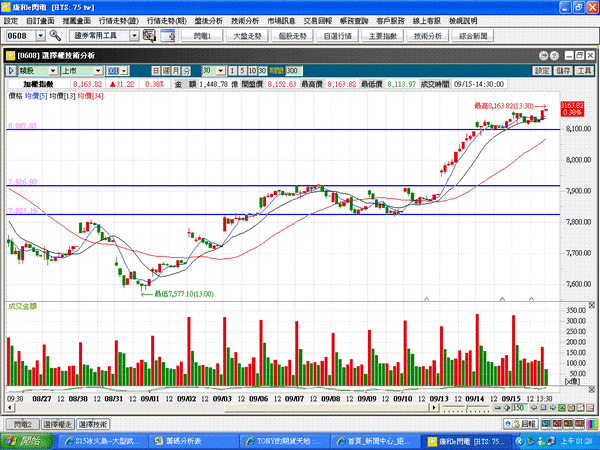Click the red line-chart icon at toolbar end

pos(590,408)
